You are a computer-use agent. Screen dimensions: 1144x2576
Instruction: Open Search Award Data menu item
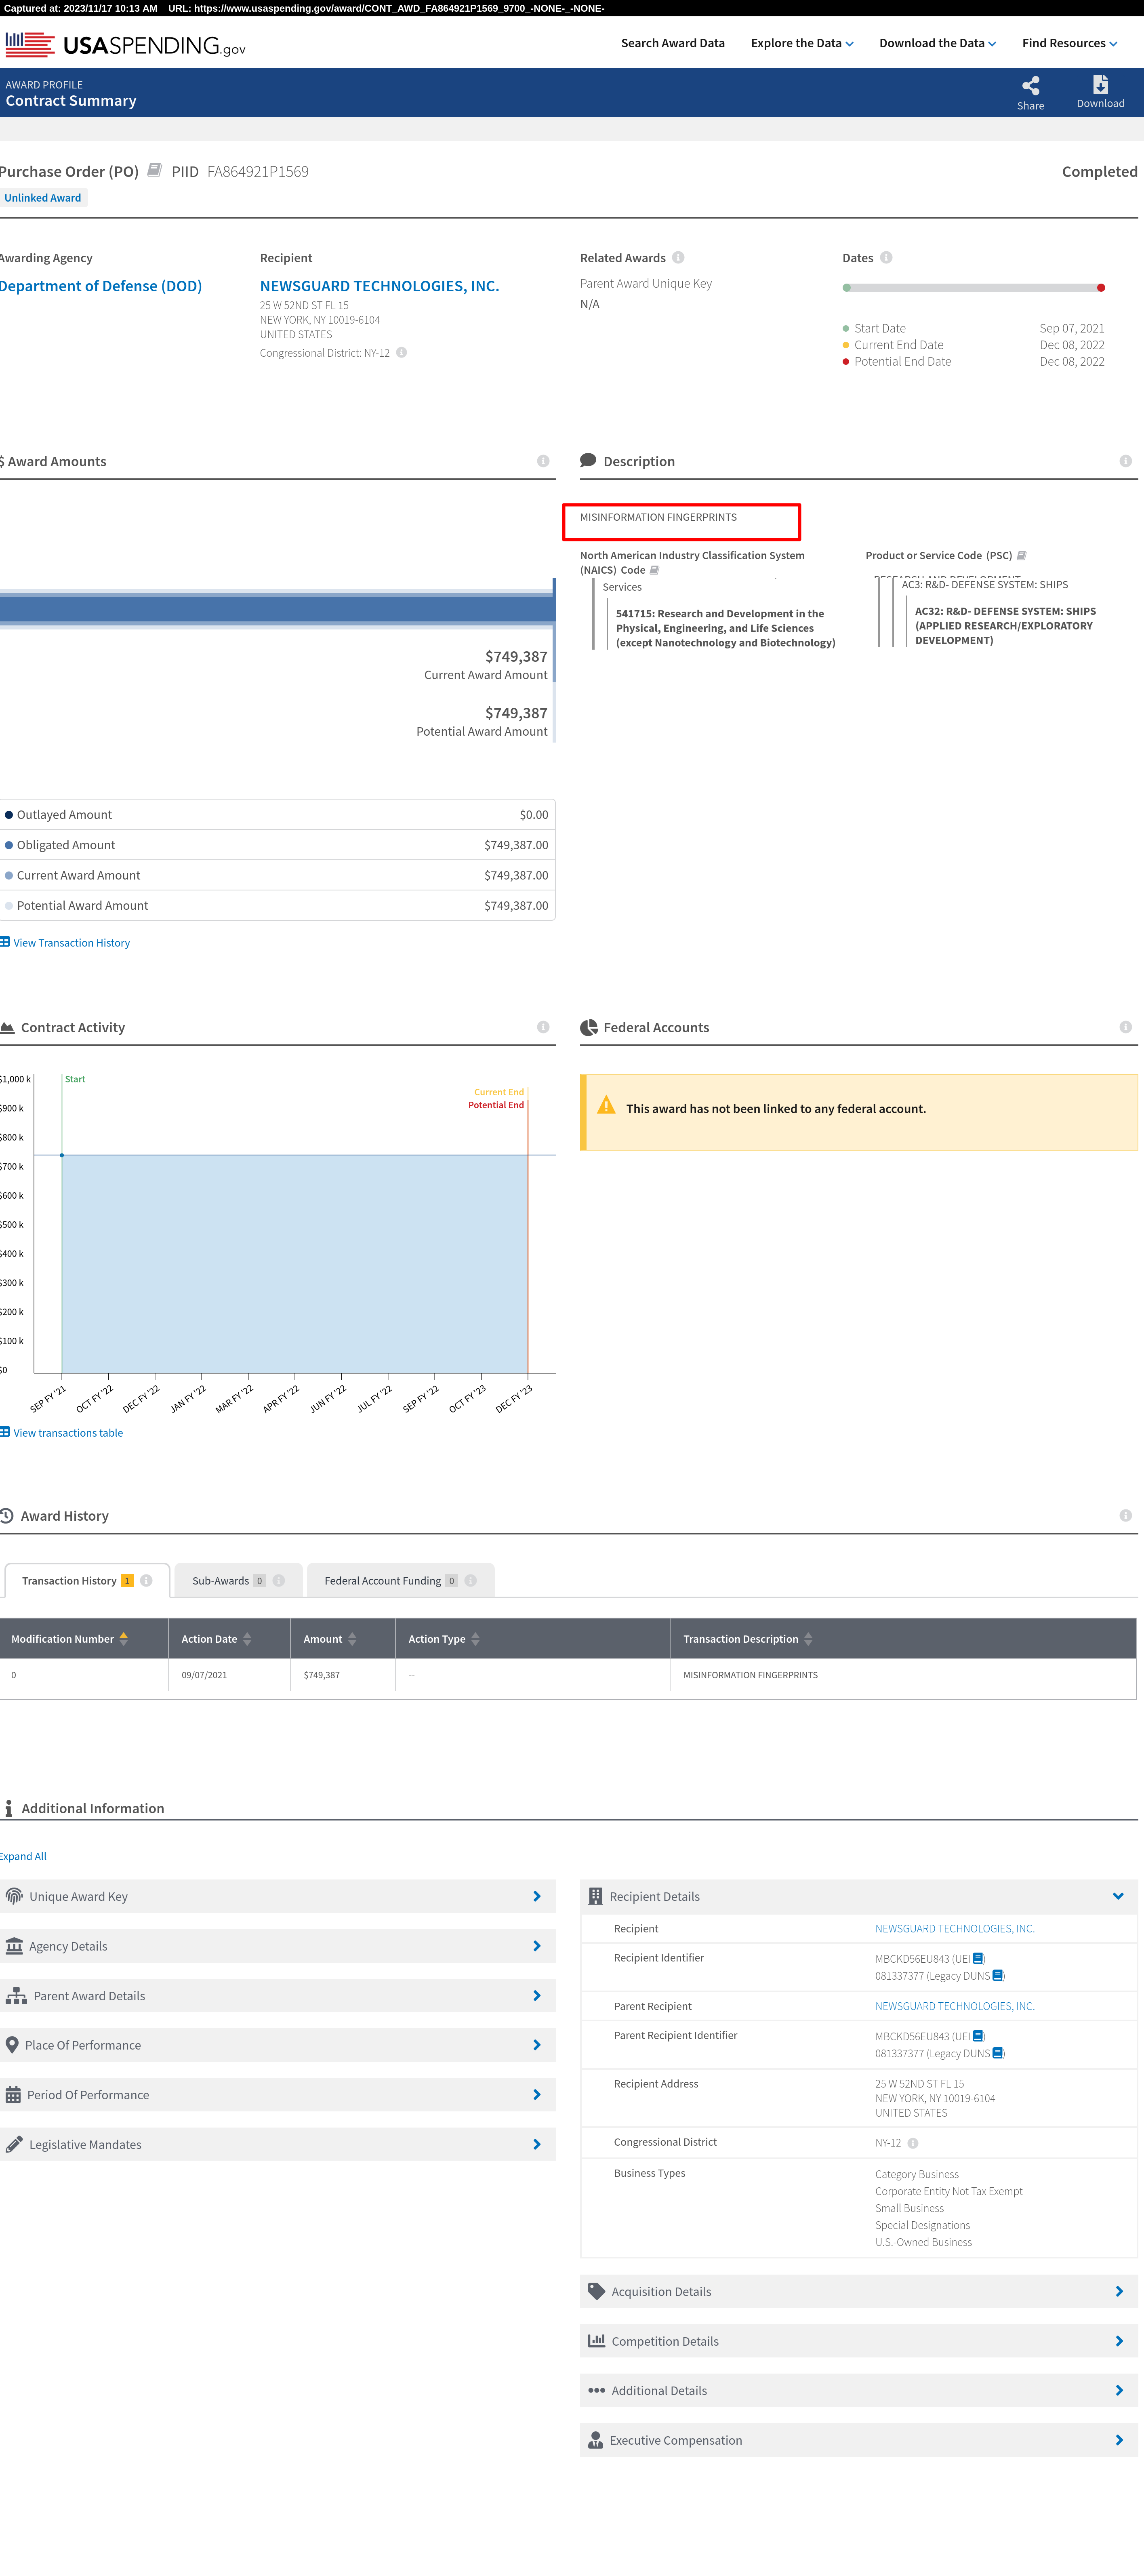[672, 43]
